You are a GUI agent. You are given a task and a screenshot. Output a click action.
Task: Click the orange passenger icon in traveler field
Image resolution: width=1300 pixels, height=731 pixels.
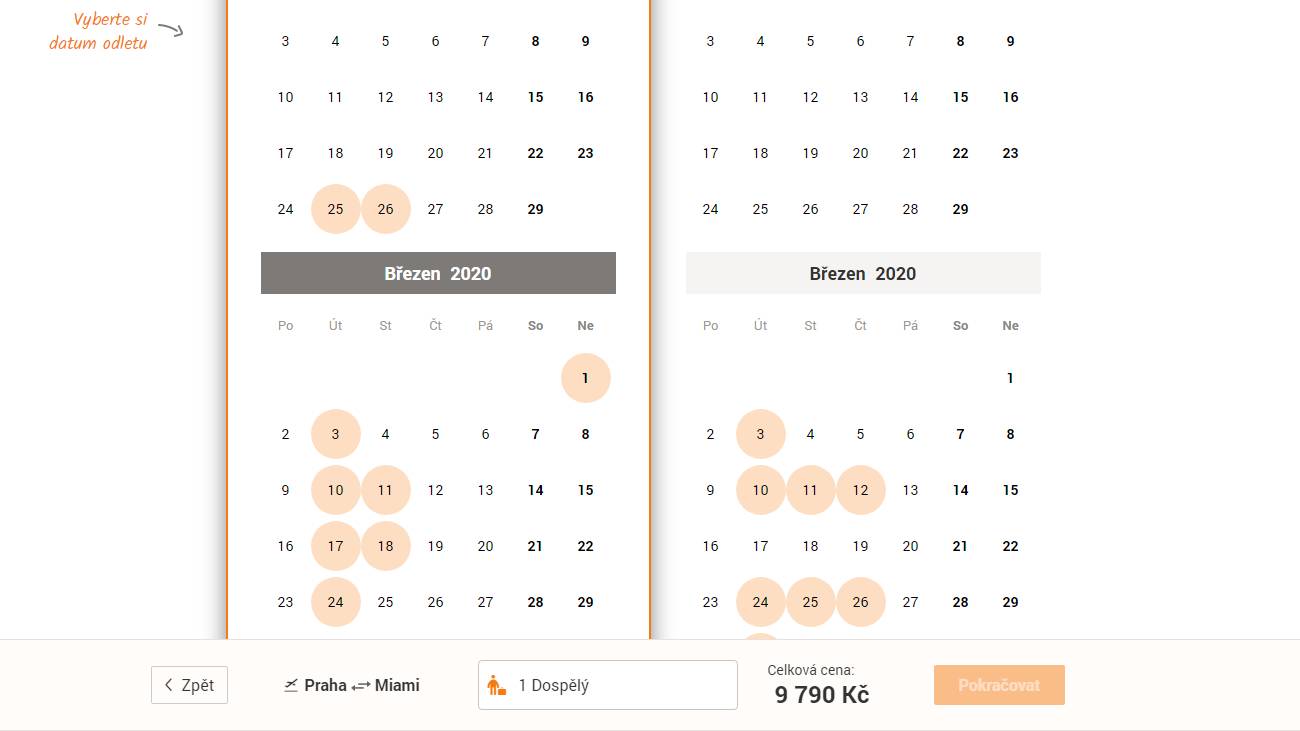tap(496, 685)
